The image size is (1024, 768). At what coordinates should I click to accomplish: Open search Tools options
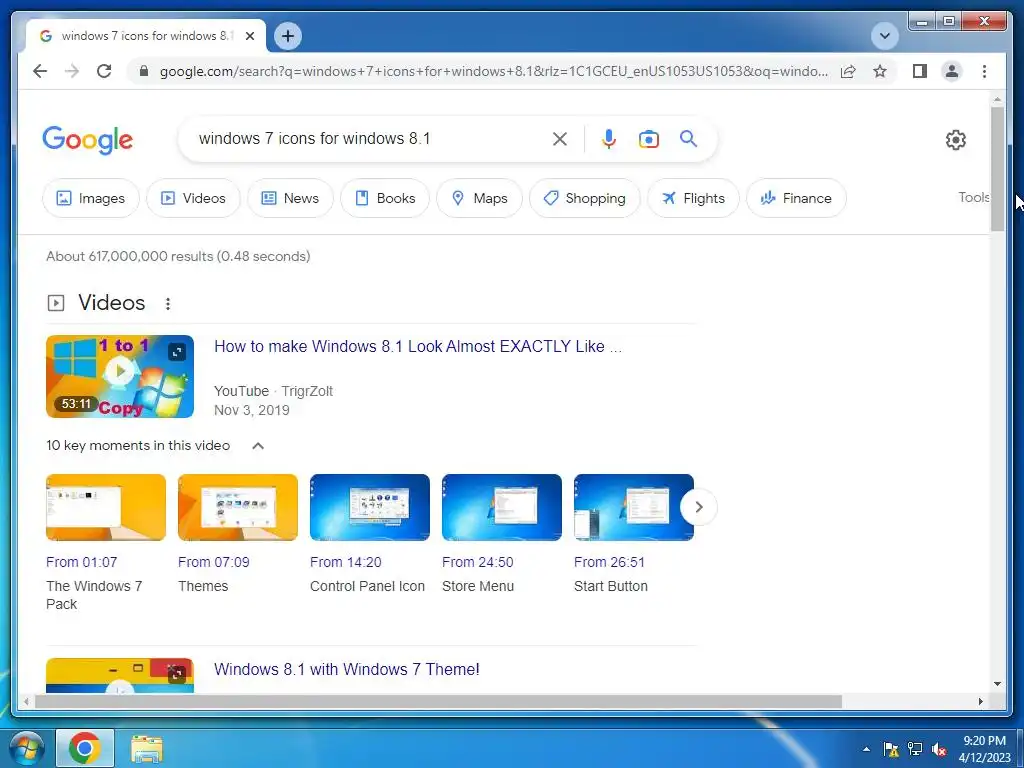(x=973, y=197)
